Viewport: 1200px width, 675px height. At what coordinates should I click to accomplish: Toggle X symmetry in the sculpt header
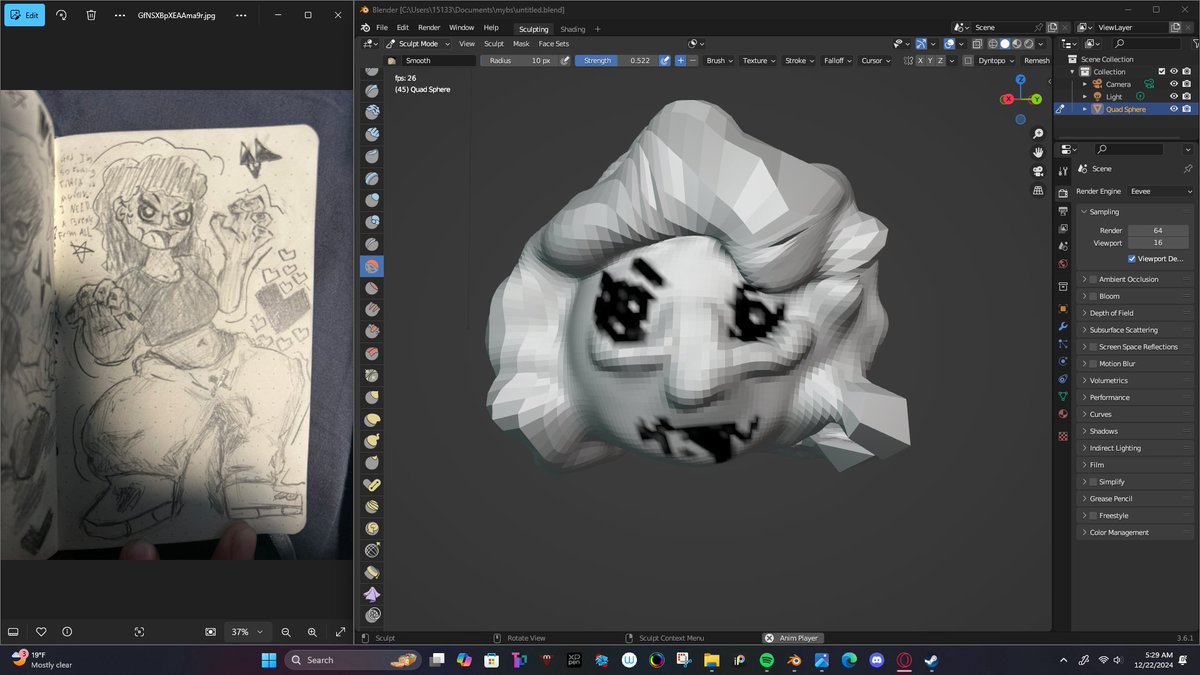(920, 60)
